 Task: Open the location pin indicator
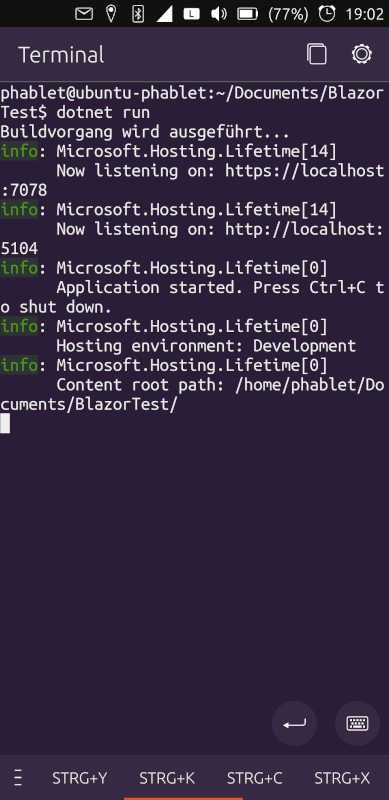pyautogui.click(x=111, y=14)
